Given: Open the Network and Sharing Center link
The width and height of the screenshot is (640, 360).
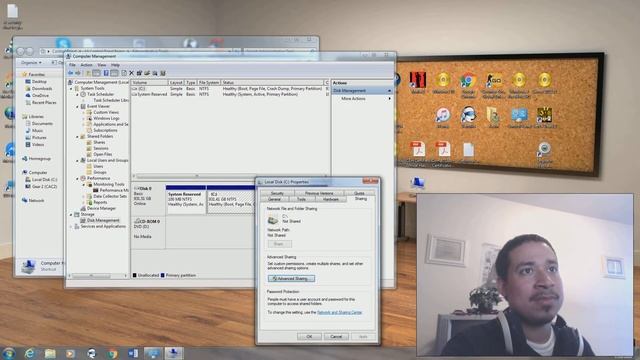Looking at the screenshot, I should coord(340,312).
